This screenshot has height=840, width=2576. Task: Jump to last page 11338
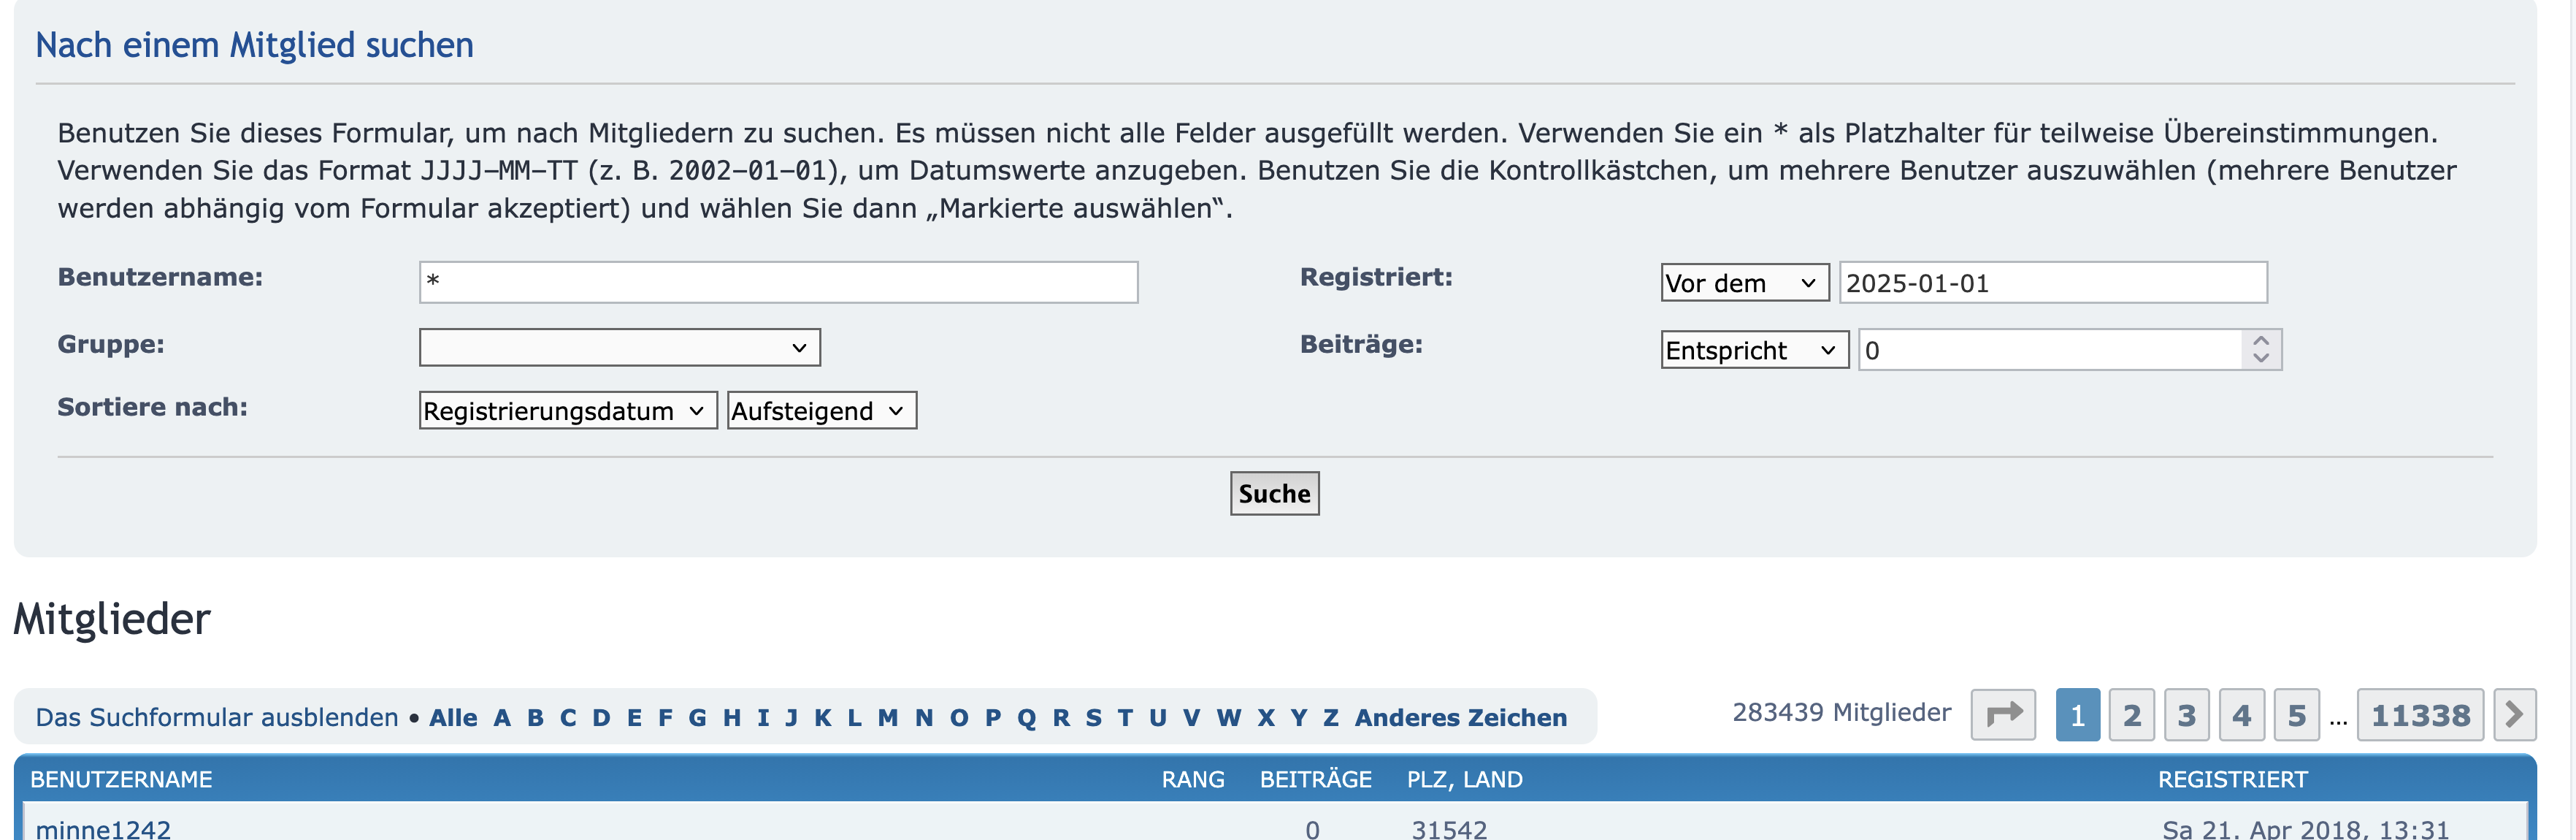2419,716
